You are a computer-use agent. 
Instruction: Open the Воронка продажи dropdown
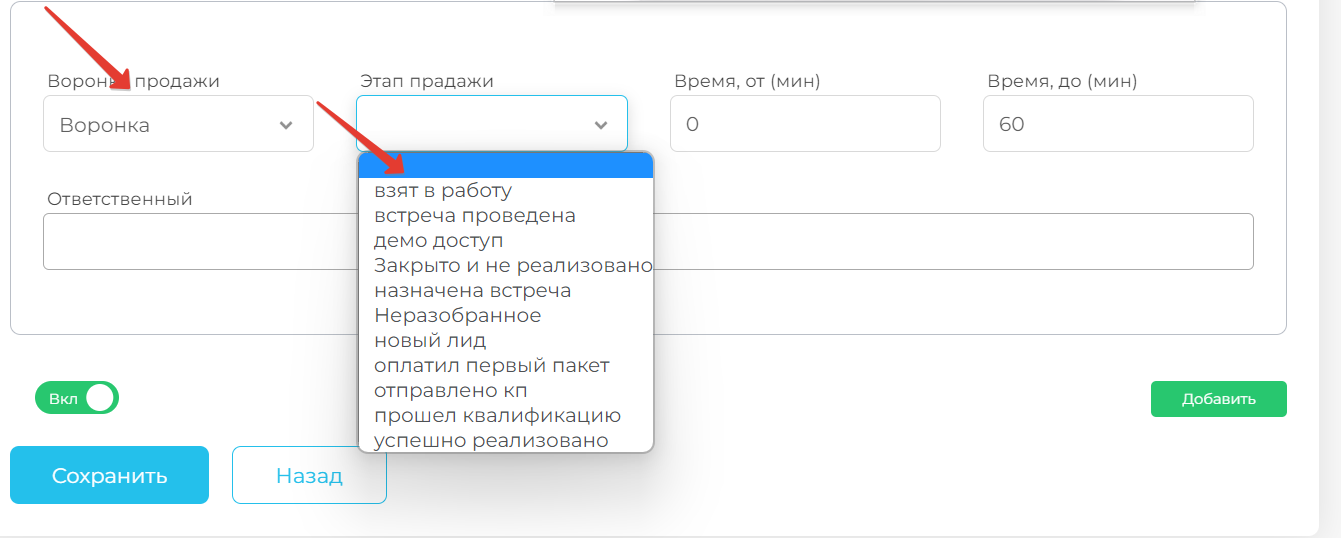[178, 125]
